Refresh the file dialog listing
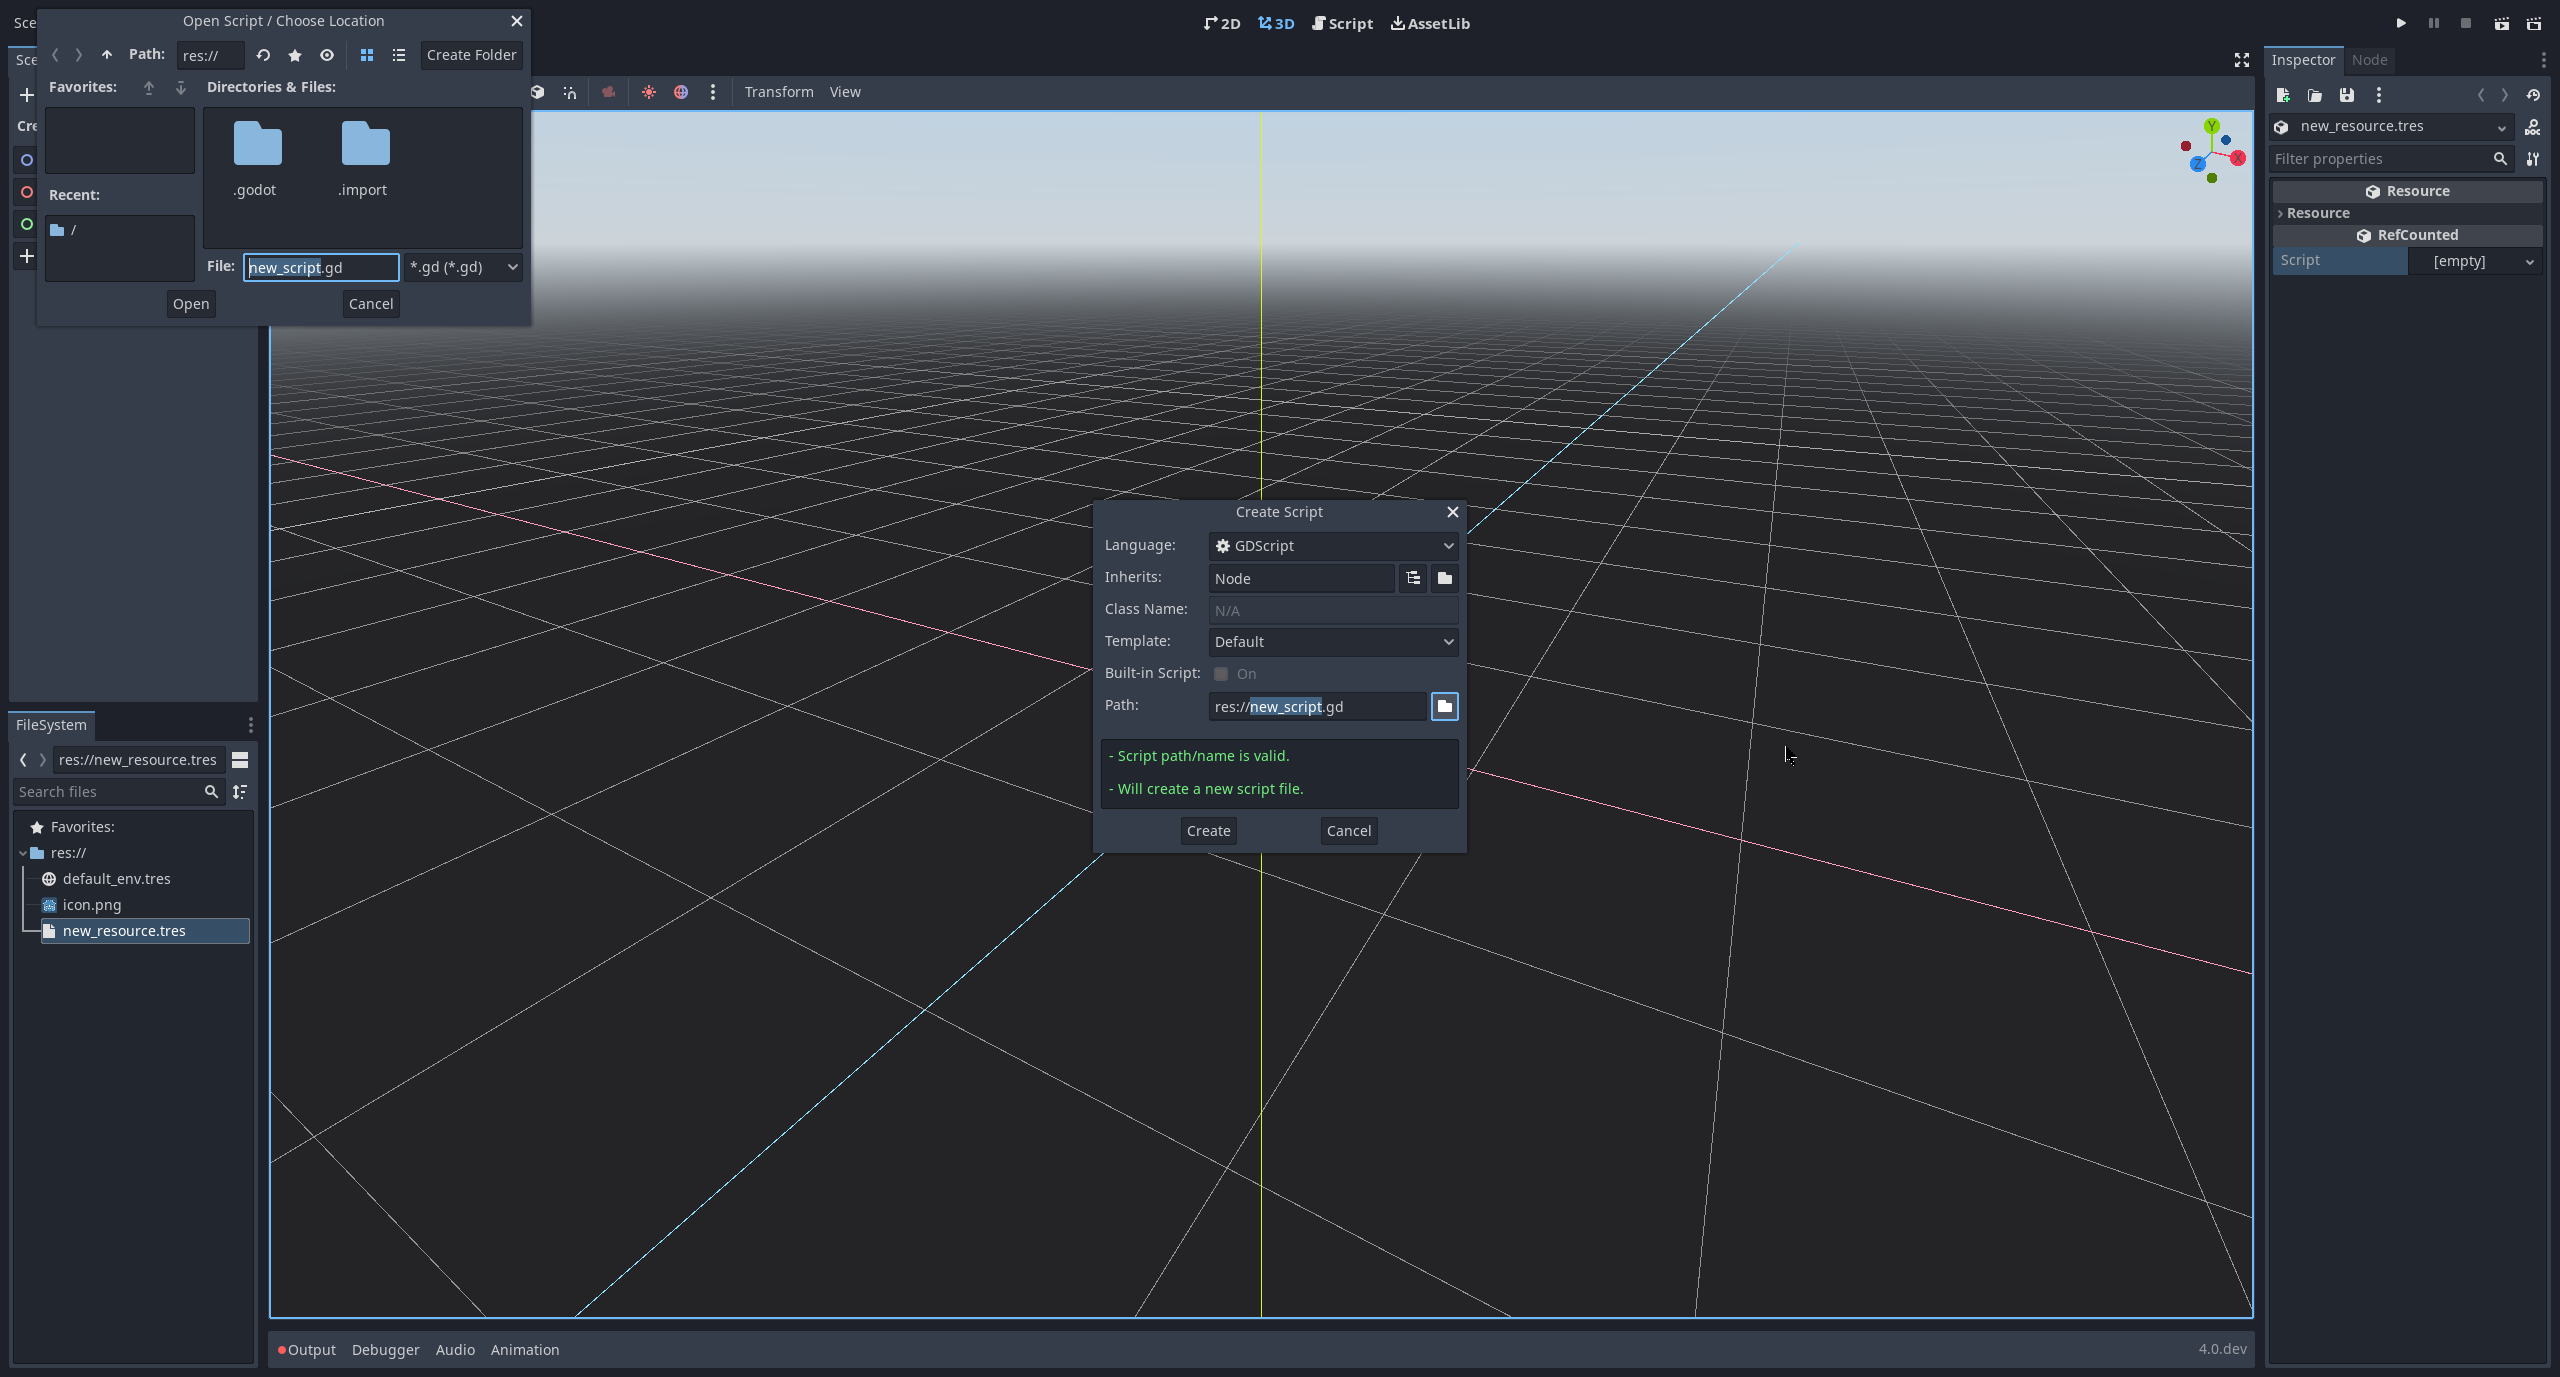This screenshot has height=1377, width=2560. [263, 55]
